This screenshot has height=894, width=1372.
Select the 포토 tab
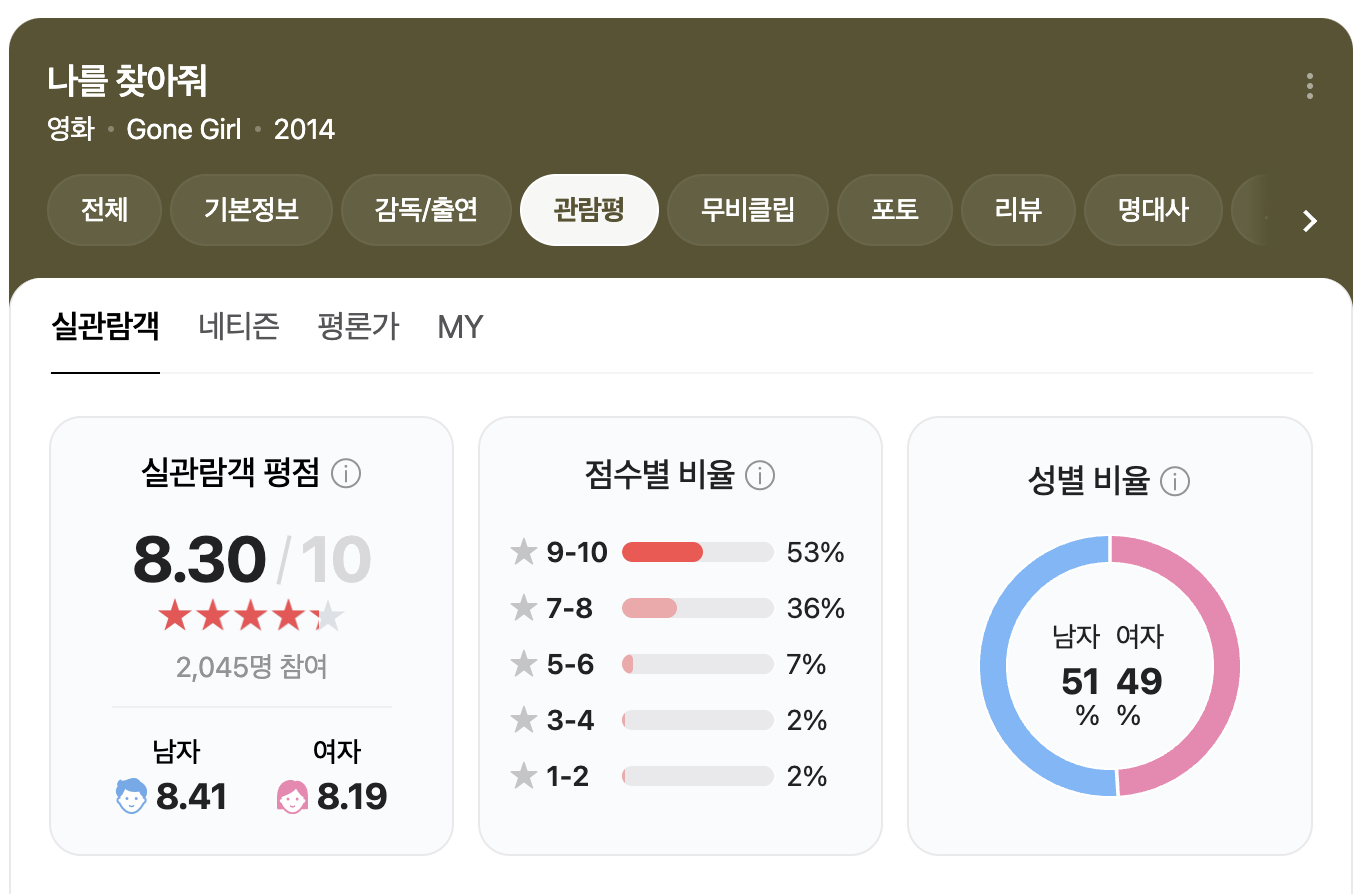click(x=894, y=210)
